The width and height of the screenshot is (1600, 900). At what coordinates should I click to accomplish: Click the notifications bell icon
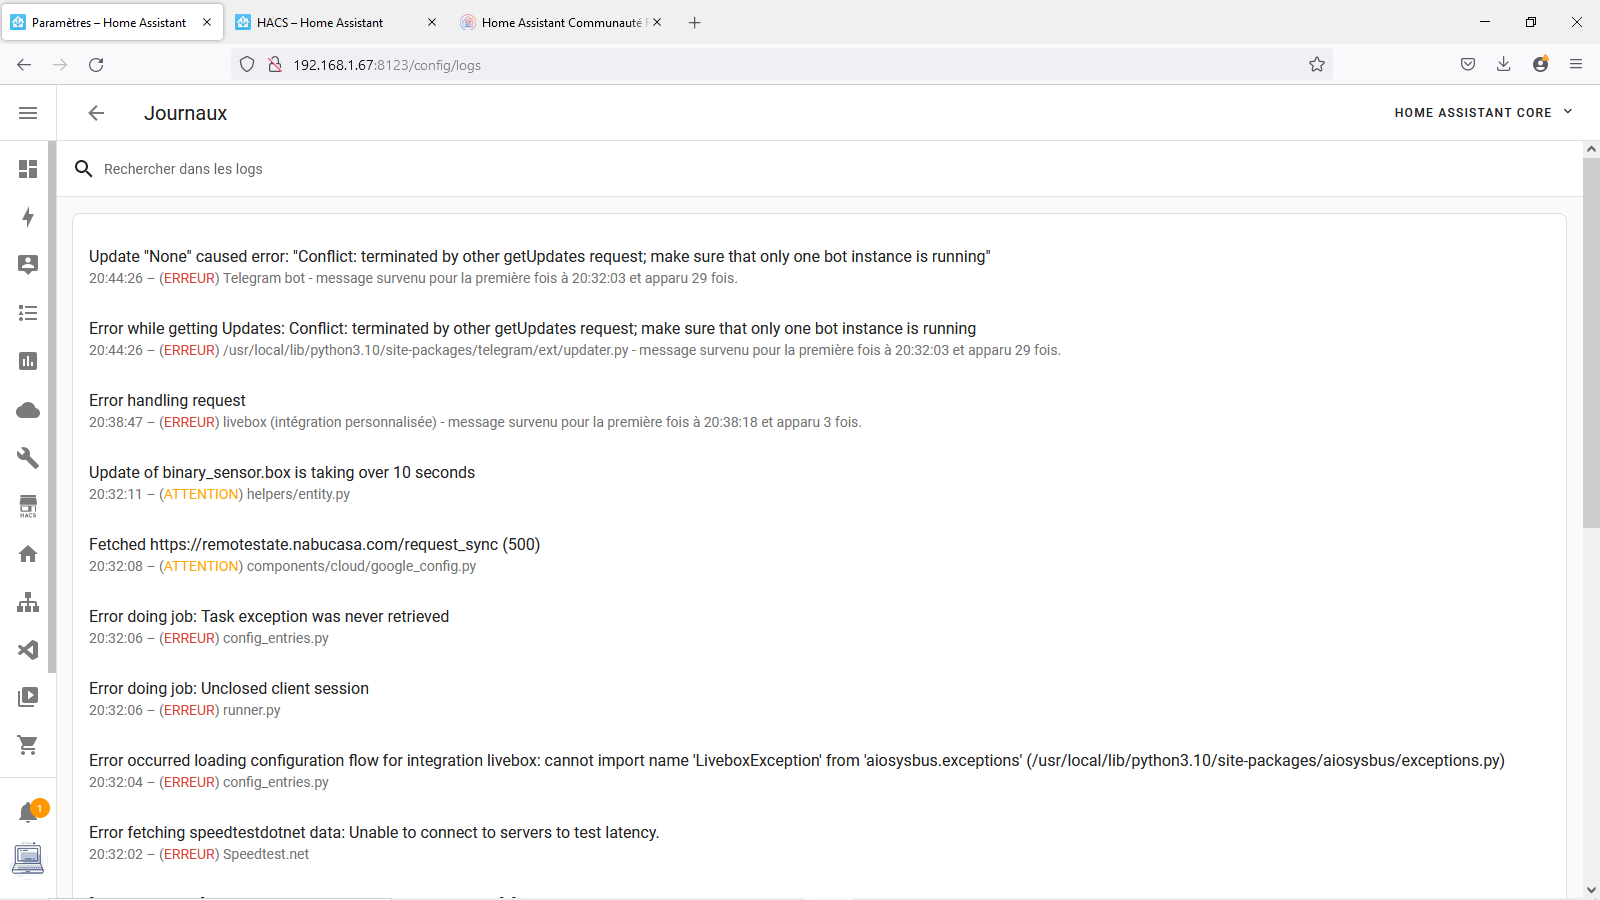[28, 812]
